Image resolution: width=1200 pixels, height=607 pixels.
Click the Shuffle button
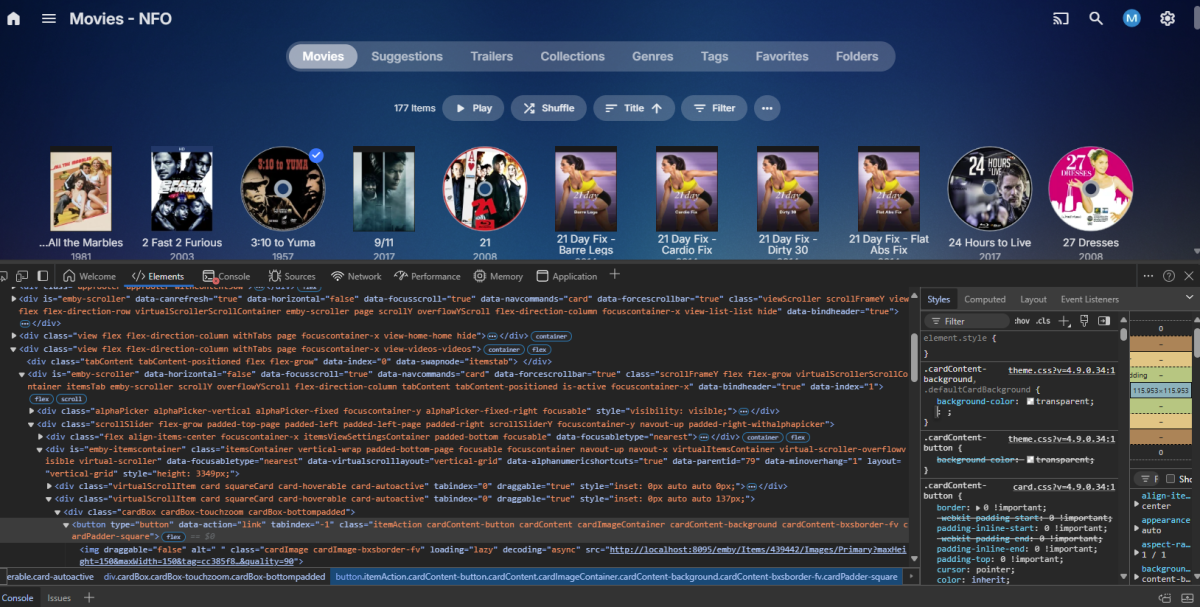point(548,107)
